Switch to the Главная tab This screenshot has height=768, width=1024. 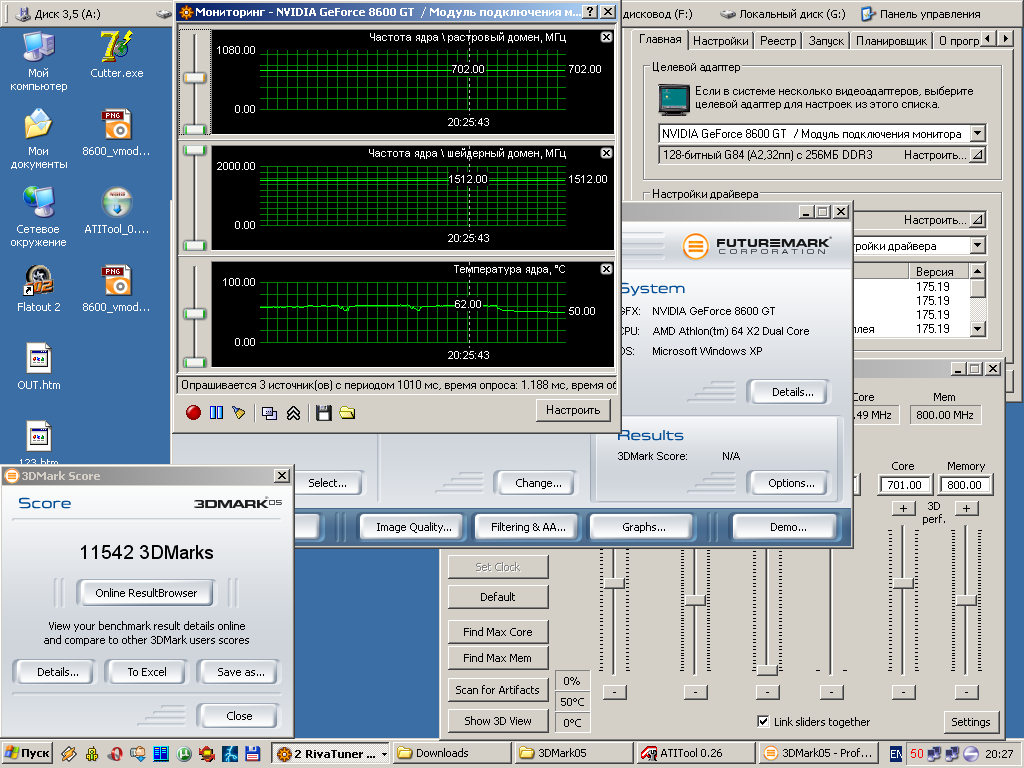click(660, 39)
